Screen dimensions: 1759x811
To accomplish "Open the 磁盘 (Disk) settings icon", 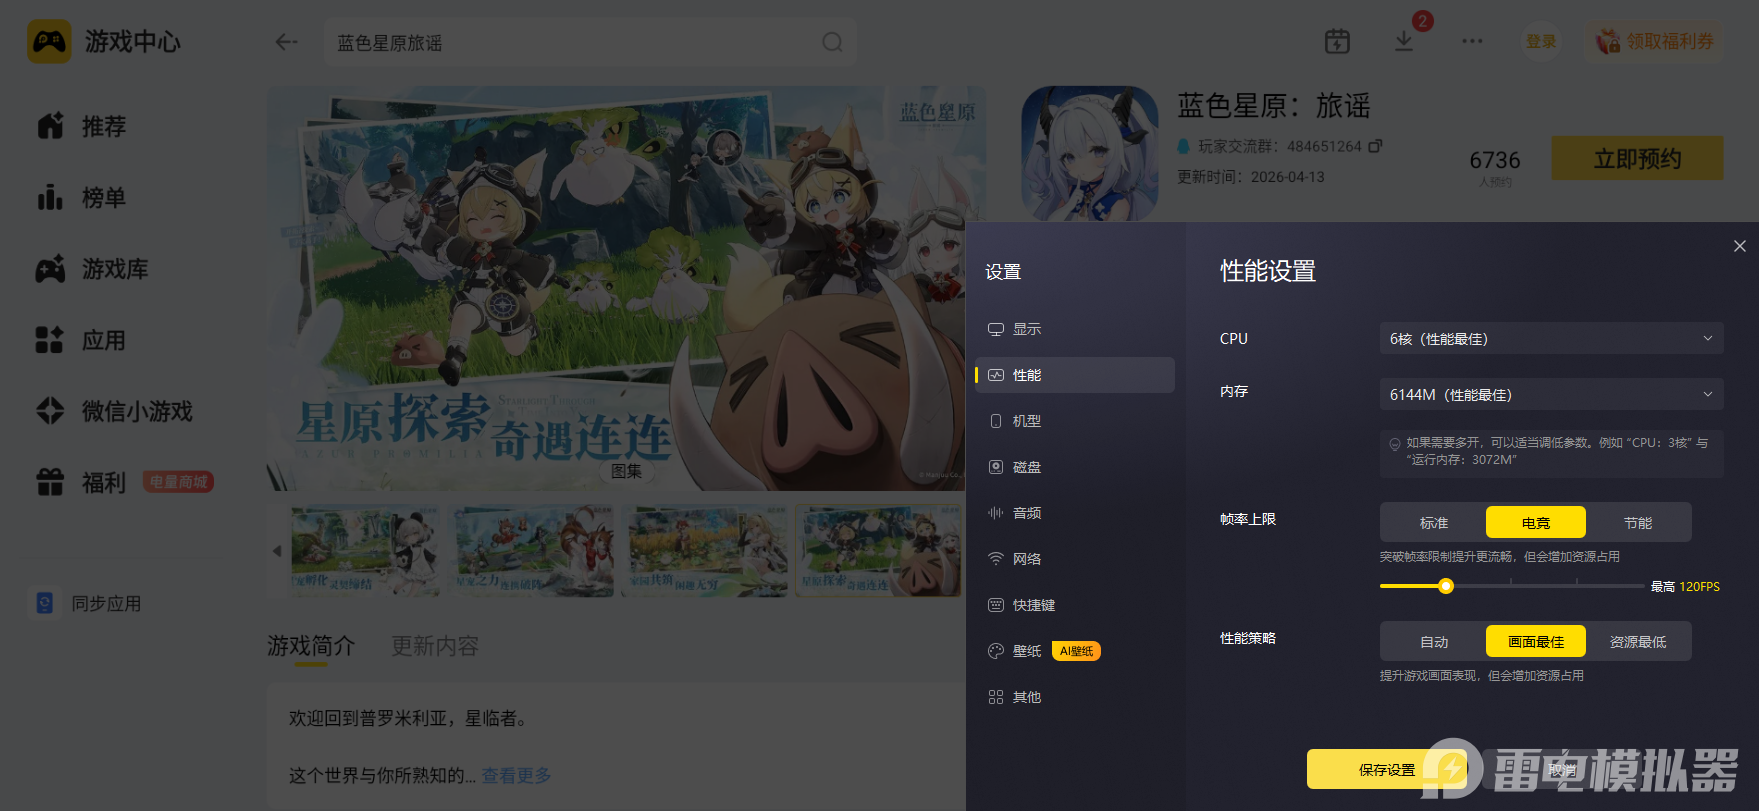I will pyautogui.click(x=995, y=467).
